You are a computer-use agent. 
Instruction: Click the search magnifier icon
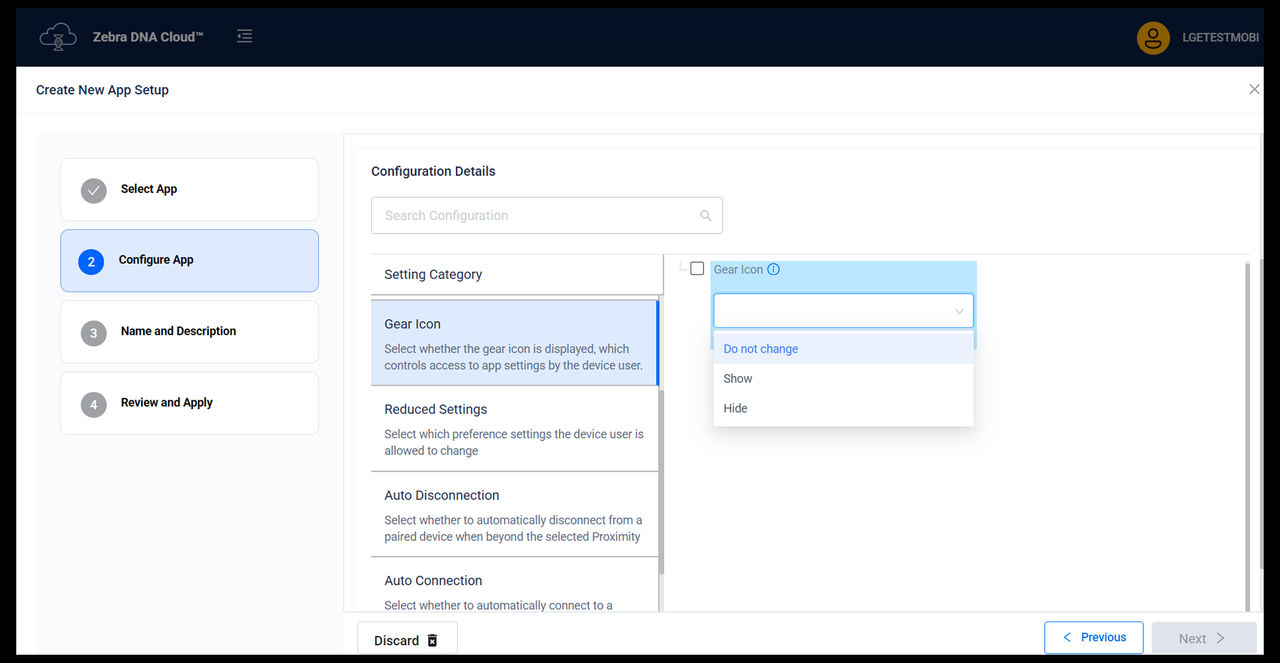(x=705, y=215)
